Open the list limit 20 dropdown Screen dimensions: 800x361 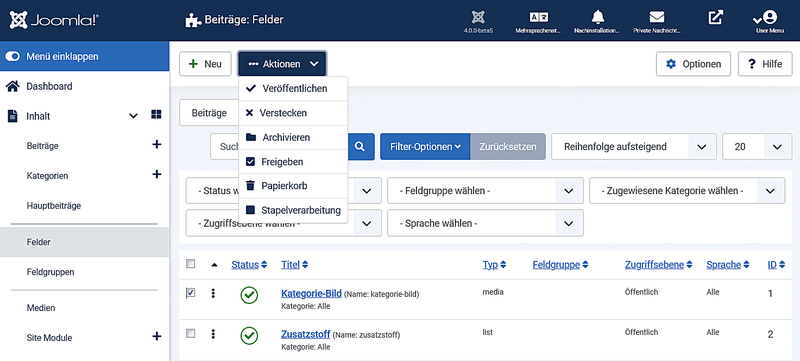pos(757,147)
